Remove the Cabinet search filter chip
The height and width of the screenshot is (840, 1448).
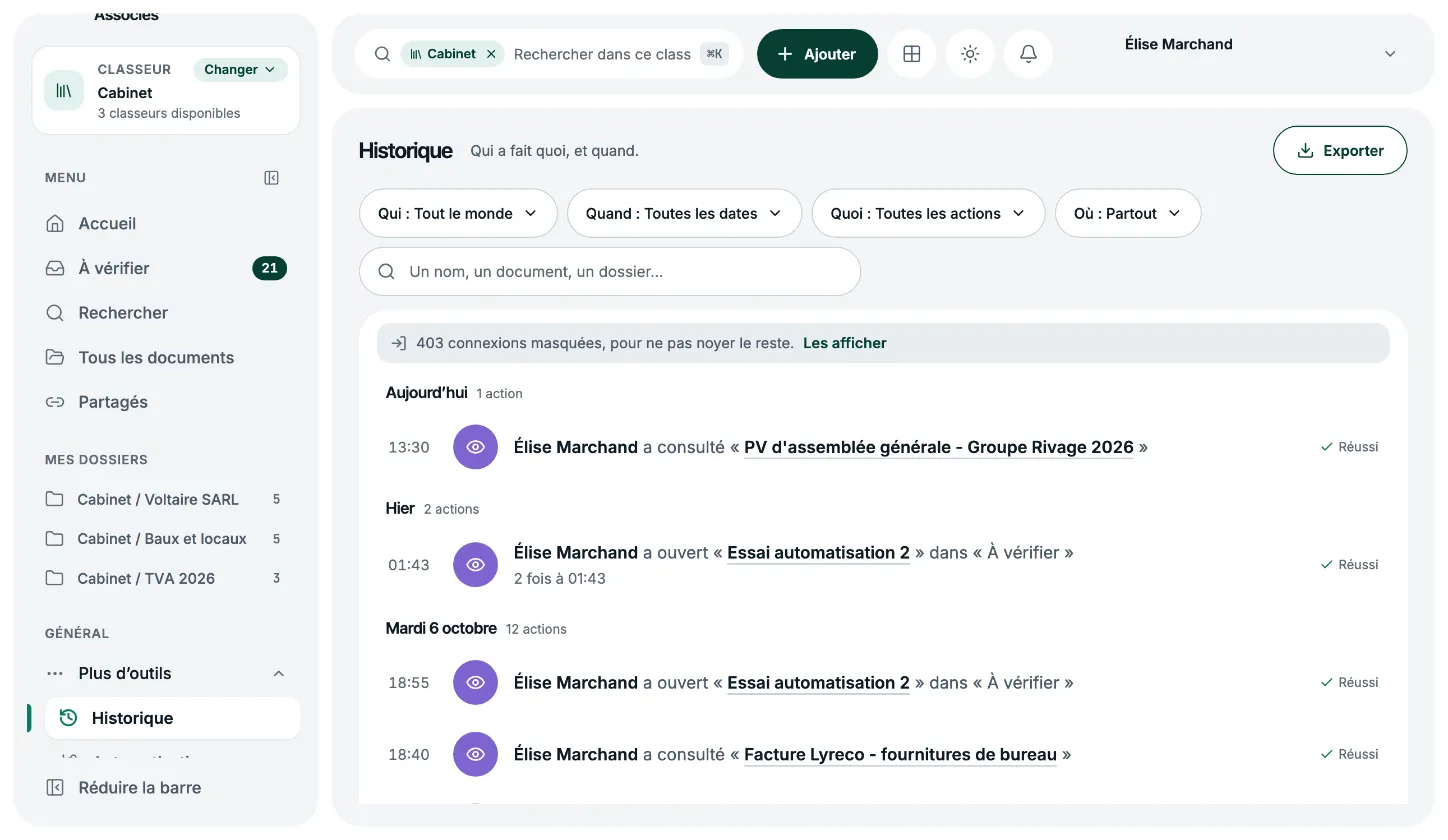pos(491,54)
